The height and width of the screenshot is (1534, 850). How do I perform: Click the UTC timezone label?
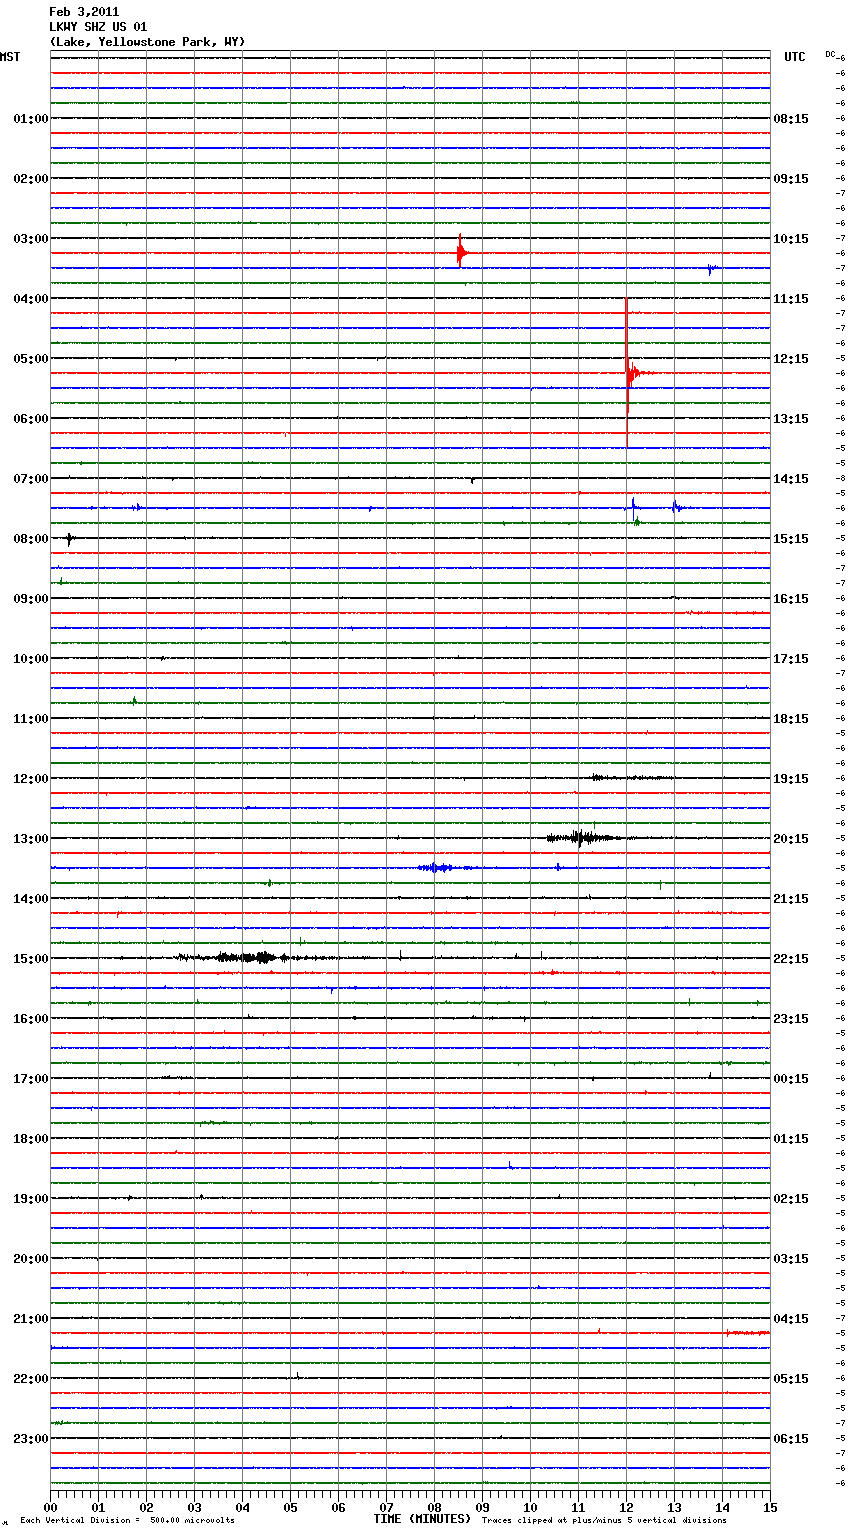[795, 57]
